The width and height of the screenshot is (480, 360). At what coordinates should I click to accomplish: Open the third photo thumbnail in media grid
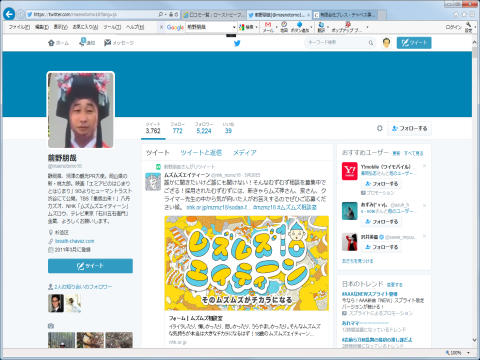(119, 340)
